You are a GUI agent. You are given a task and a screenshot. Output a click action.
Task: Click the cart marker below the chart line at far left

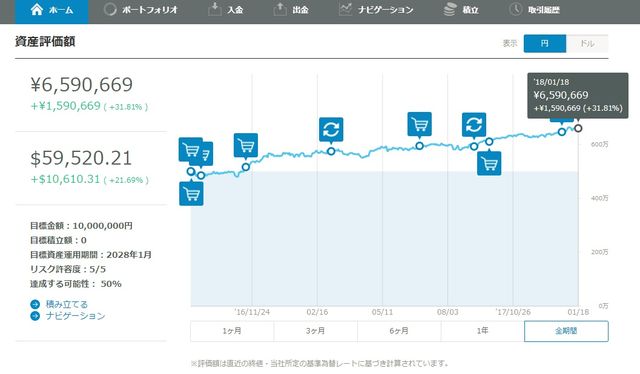(191, 194)
